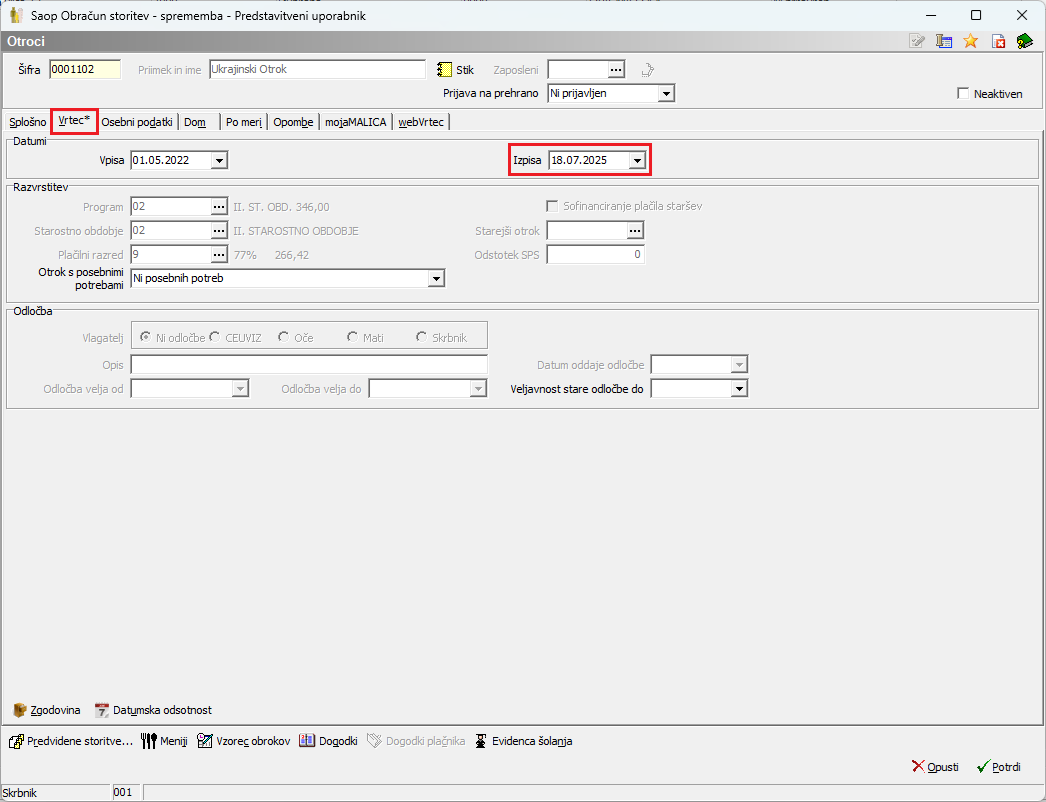Open lookup button for Plačilni razred

coord(219,255)
